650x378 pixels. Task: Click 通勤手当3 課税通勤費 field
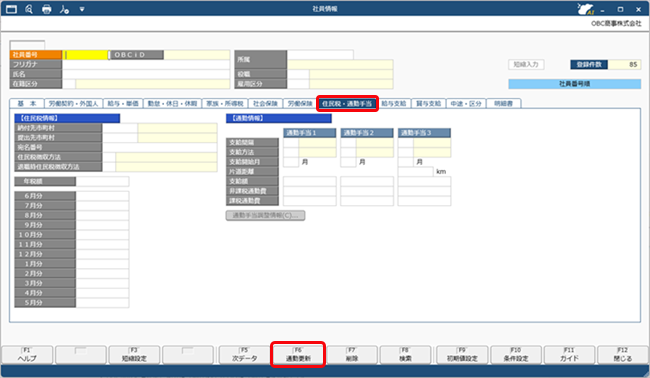click(x=424, y=201)
